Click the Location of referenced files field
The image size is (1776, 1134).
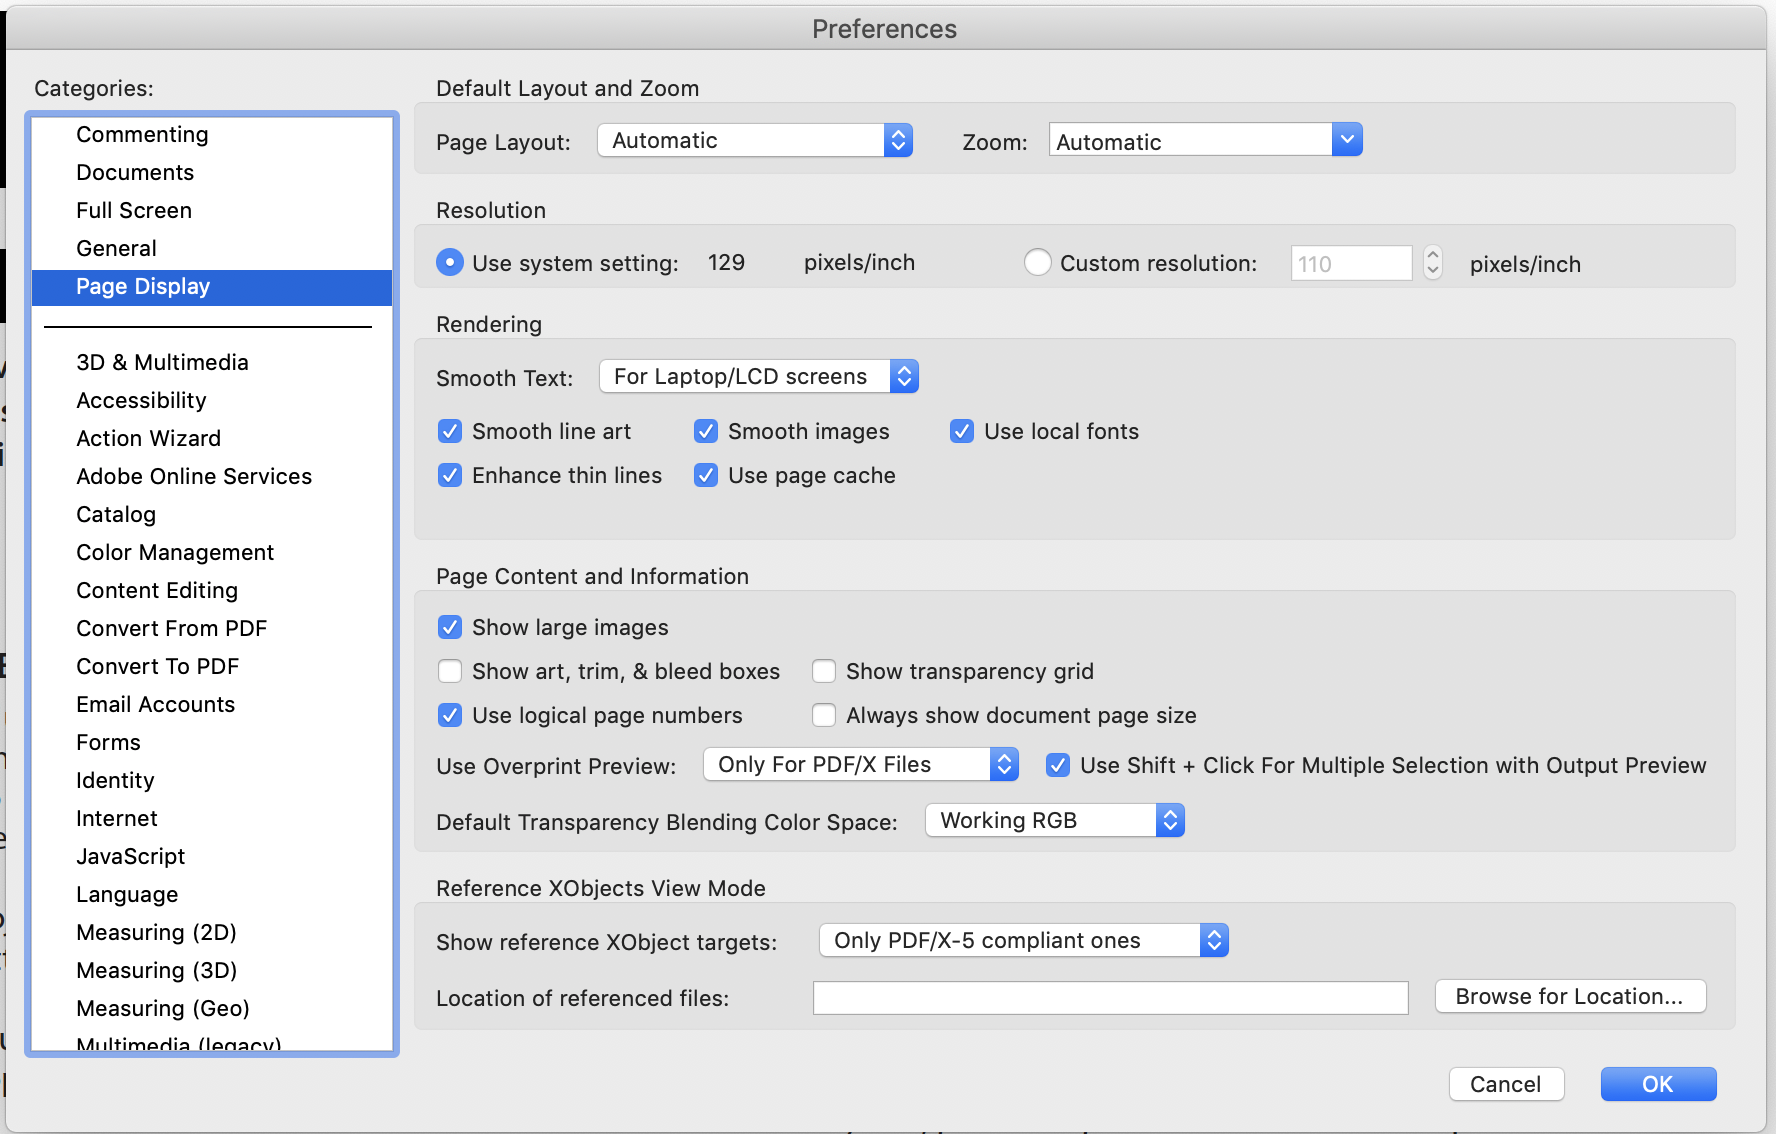[1110, 997]
